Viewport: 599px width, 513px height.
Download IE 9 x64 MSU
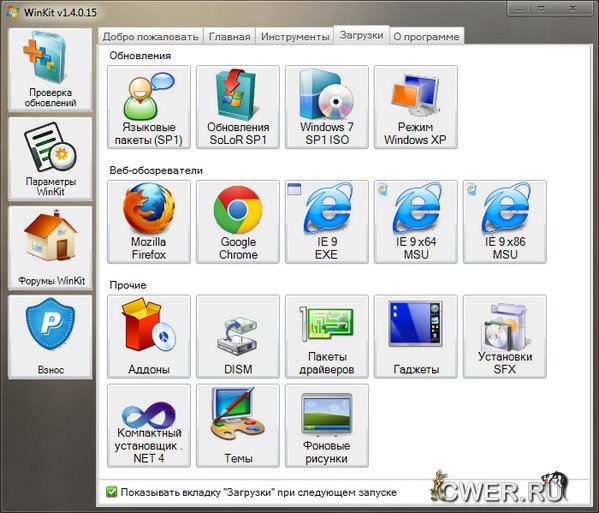click(x=416, y=222)
